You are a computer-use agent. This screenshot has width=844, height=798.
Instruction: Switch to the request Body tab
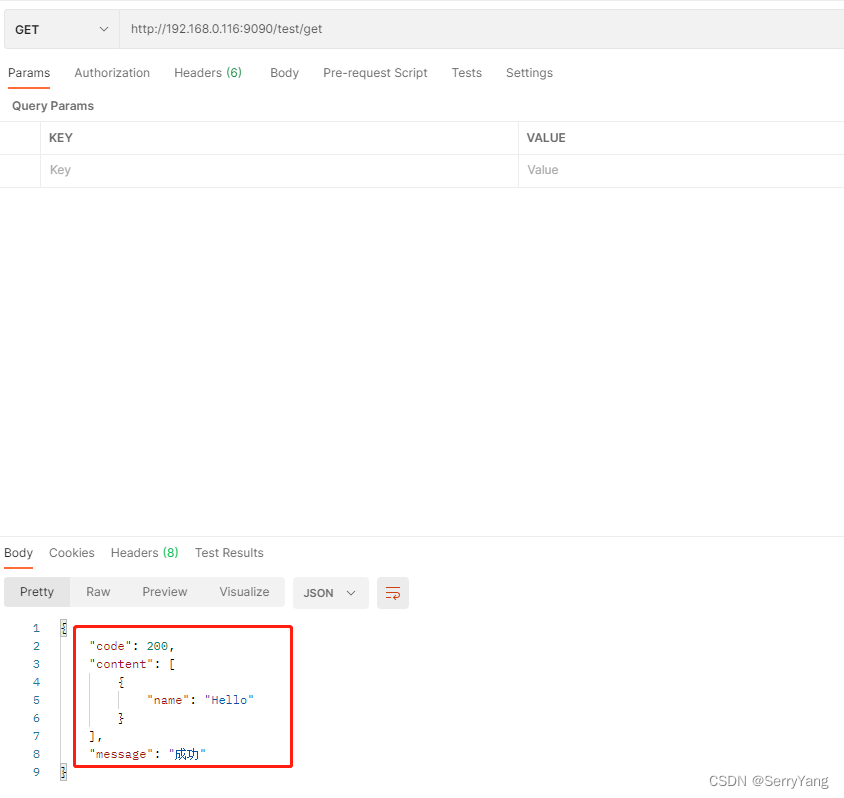(x=284, y=73)
